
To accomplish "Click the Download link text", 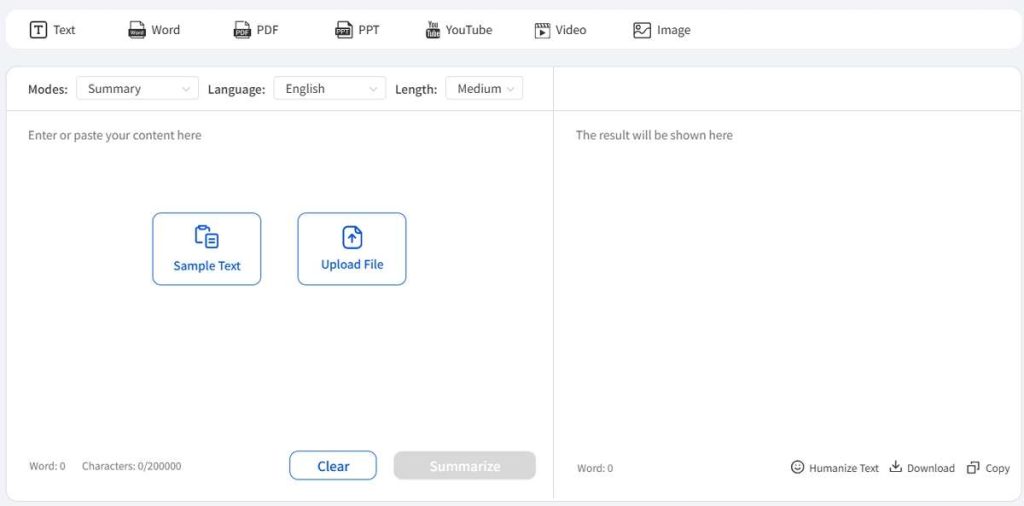I will pyautogui.click(x=931, y=468).
